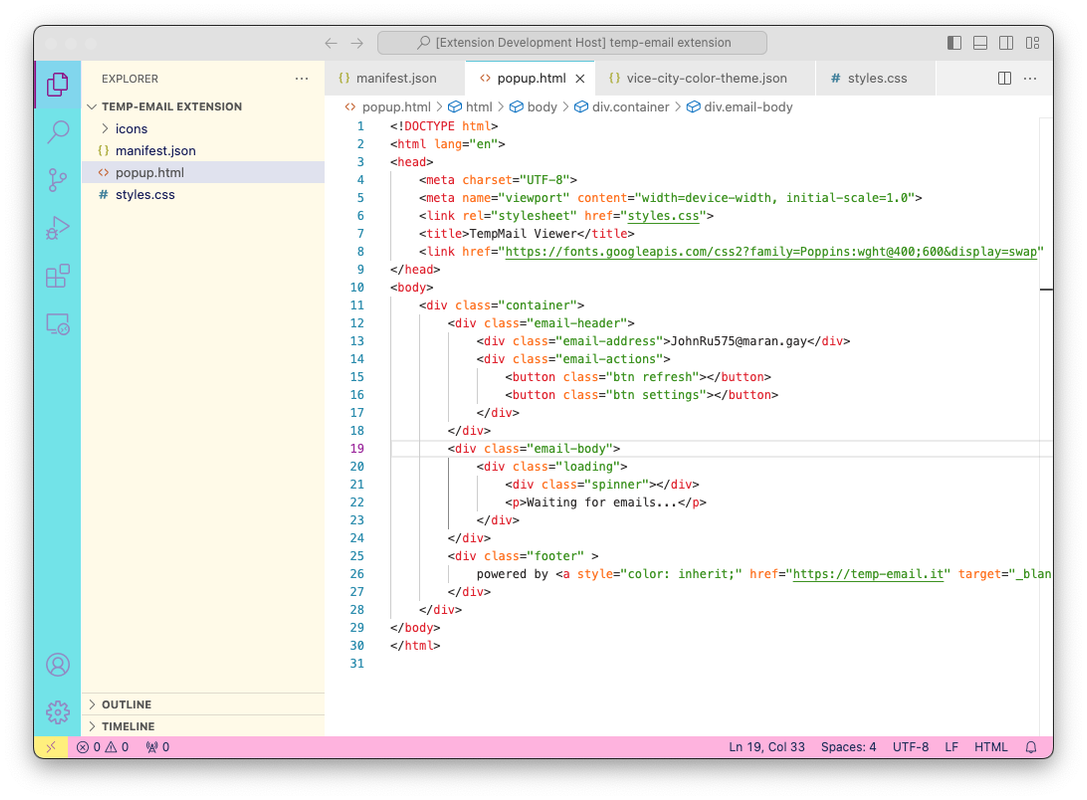Customize layout from the title bar
1087x800 pixels.
[1032, 43]
